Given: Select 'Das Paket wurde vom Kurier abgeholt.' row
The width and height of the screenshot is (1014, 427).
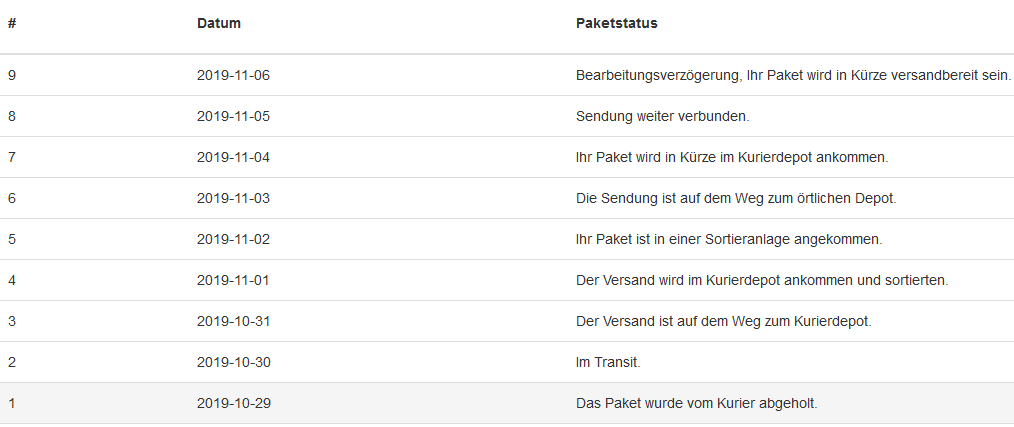Looking at the screenshot, I should tap(507, 403).
